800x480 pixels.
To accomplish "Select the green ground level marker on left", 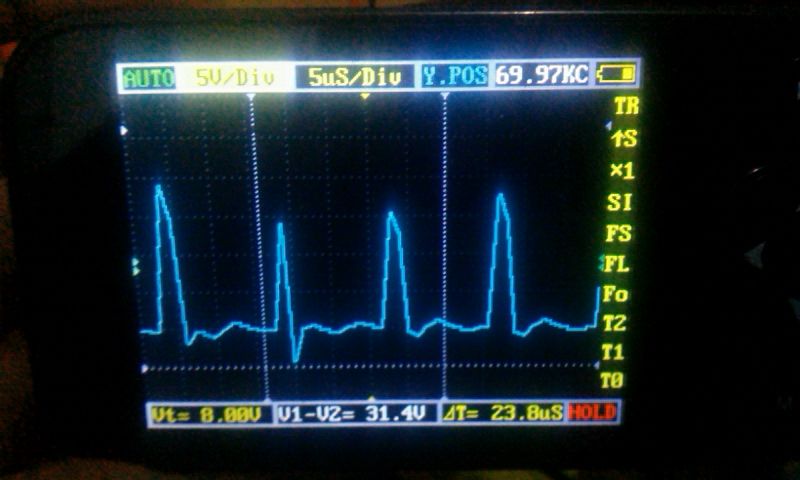I will [136, 266].
